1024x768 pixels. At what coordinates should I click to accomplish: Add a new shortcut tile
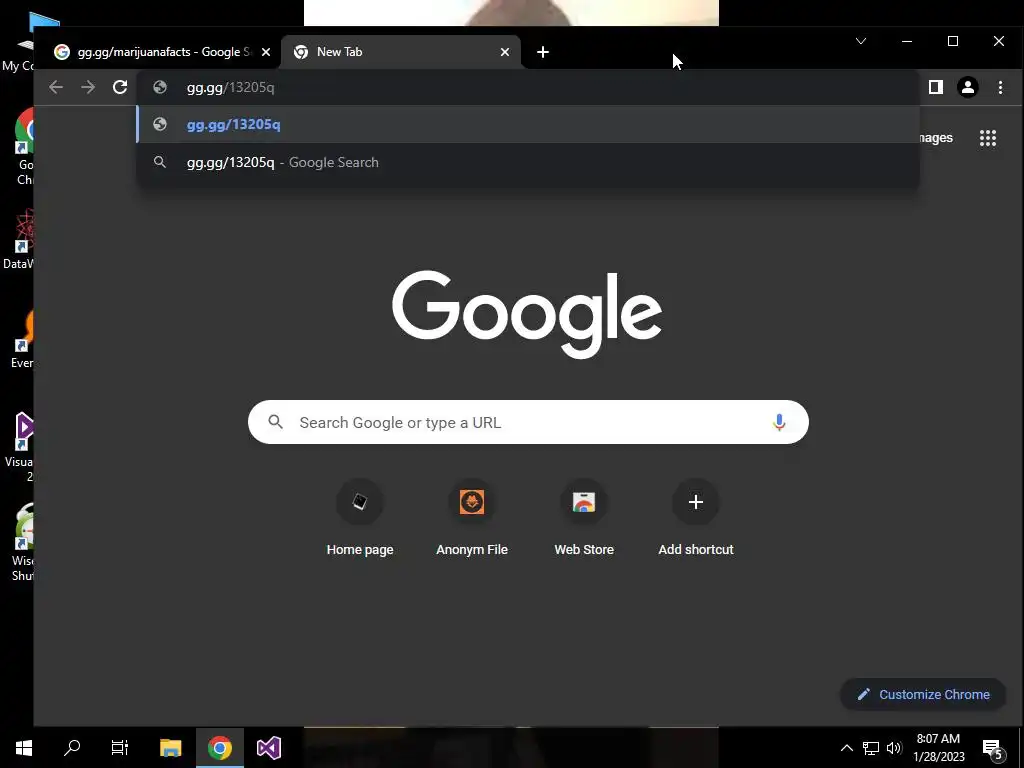(696, 519)
